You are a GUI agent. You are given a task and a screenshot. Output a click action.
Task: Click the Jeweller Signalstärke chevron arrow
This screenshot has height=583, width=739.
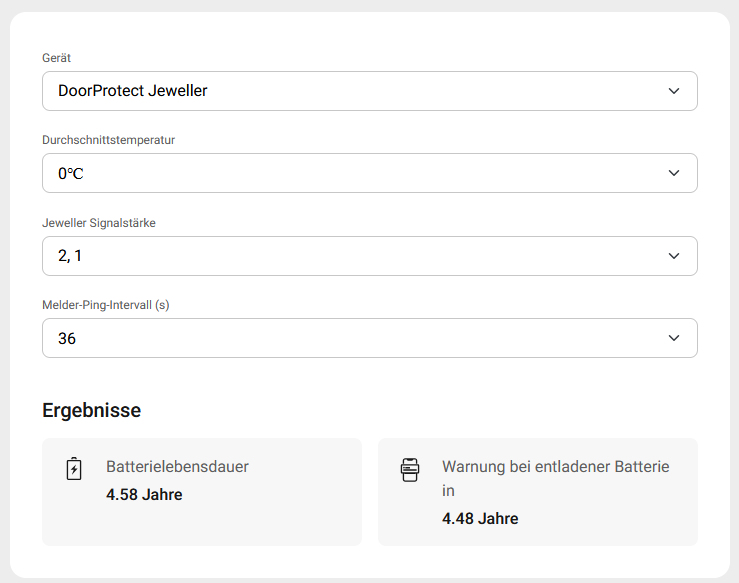(673, 256)
